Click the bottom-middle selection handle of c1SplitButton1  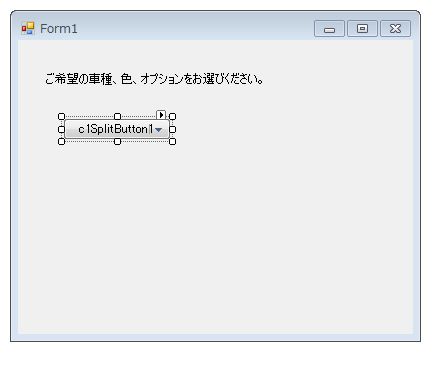click(x=117, y=142)
